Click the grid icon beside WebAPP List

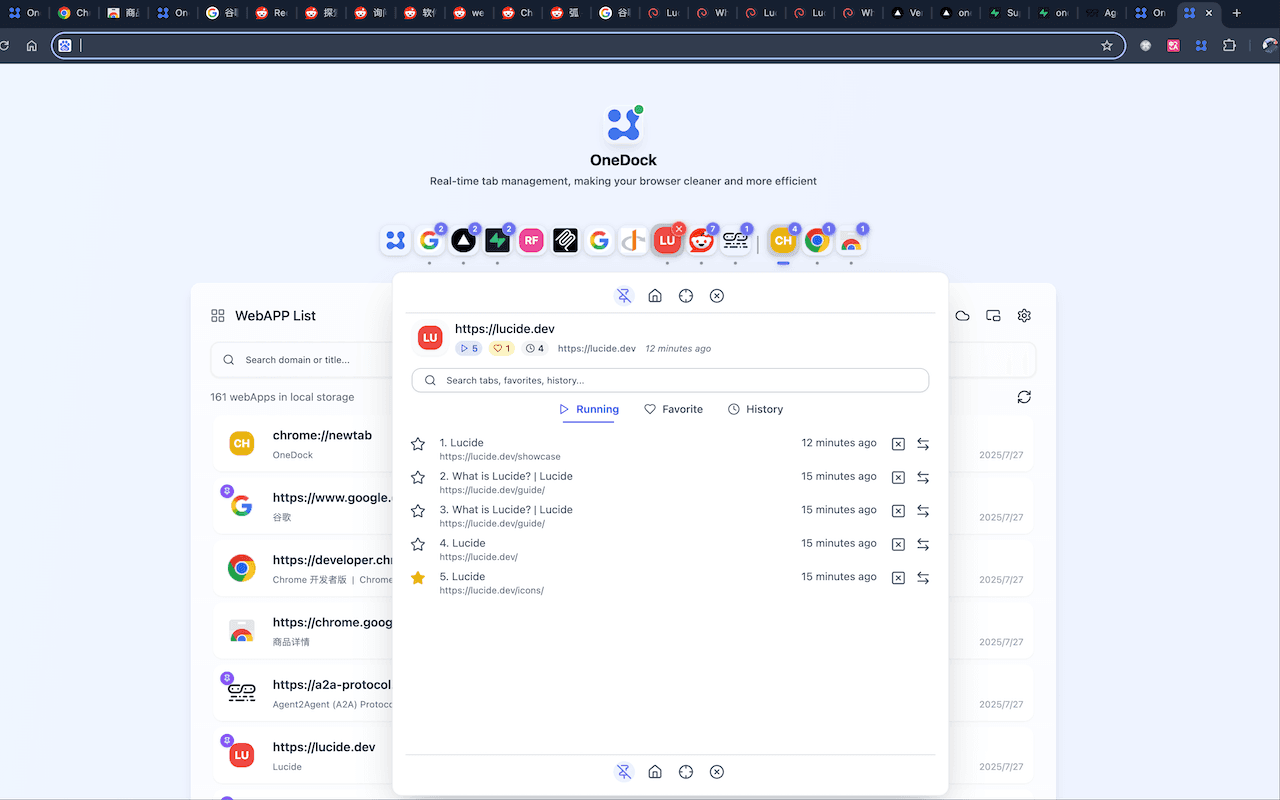(x=218, y=315)
